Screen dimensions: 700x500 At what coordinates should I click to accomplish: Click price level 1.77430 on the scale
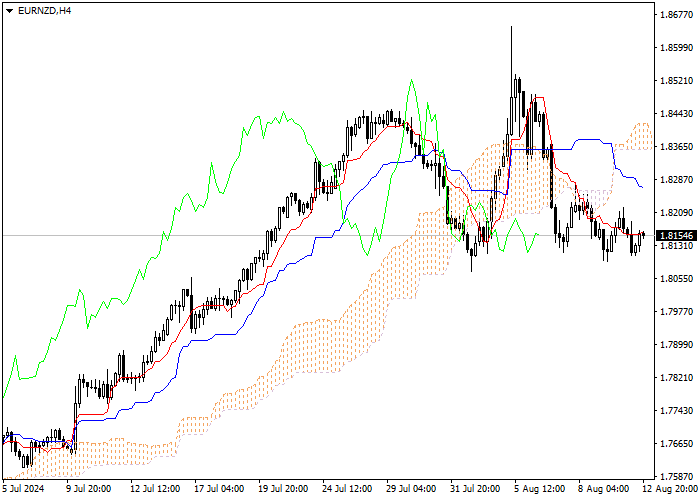click(x=676, y=411)
